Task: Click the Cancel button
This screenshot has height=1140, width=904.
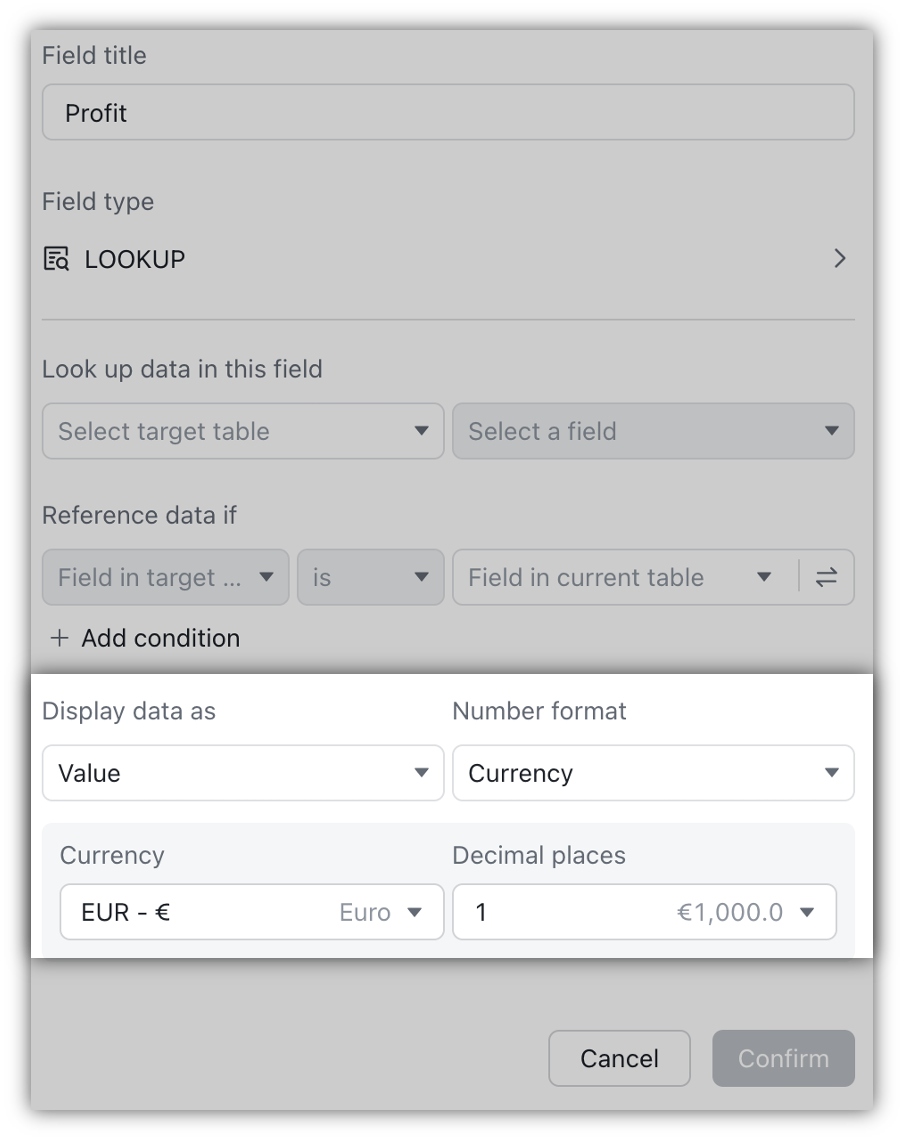Action: (619, 1057)
